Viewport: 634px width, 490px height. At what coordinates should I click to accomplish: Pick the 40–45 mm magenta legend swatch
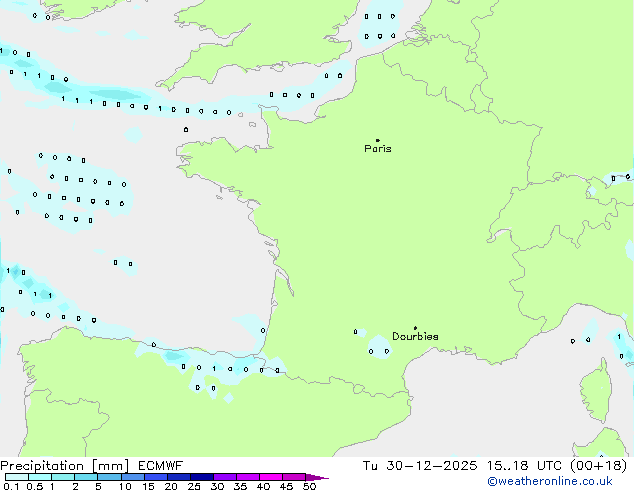pyautogui.click(x=271, y=477)
